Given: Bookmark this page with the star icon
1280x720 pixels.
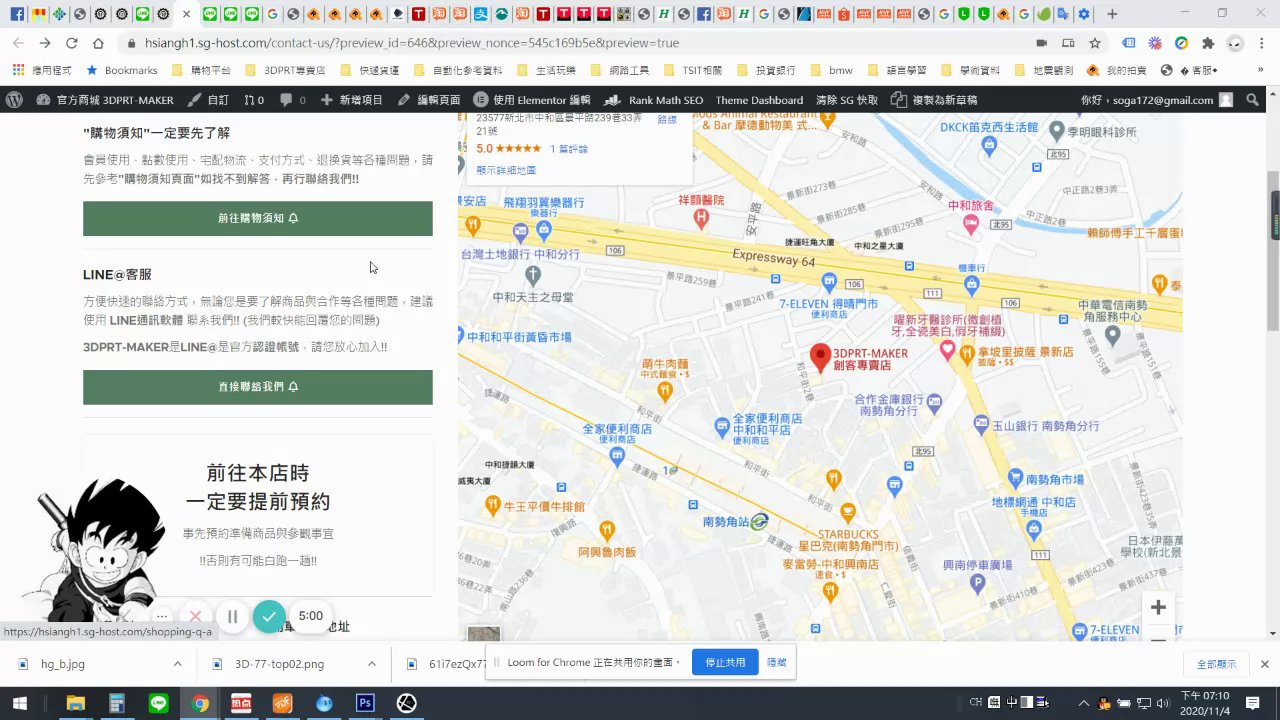Looking at the screenshot, I should click(x=1095, y=43).
